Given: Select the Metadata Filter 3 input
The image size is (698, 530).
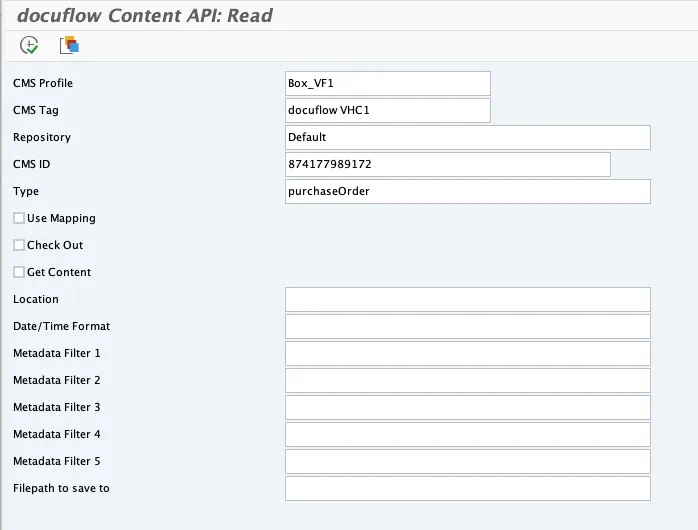Looking at the screenshot, I should (468, 407).
